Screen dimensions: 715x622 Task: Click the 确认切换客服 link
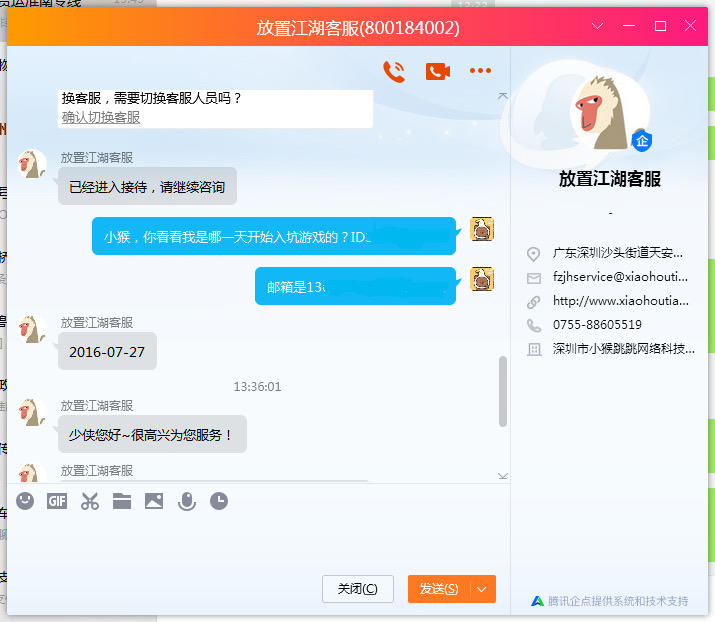coord(101,118)
